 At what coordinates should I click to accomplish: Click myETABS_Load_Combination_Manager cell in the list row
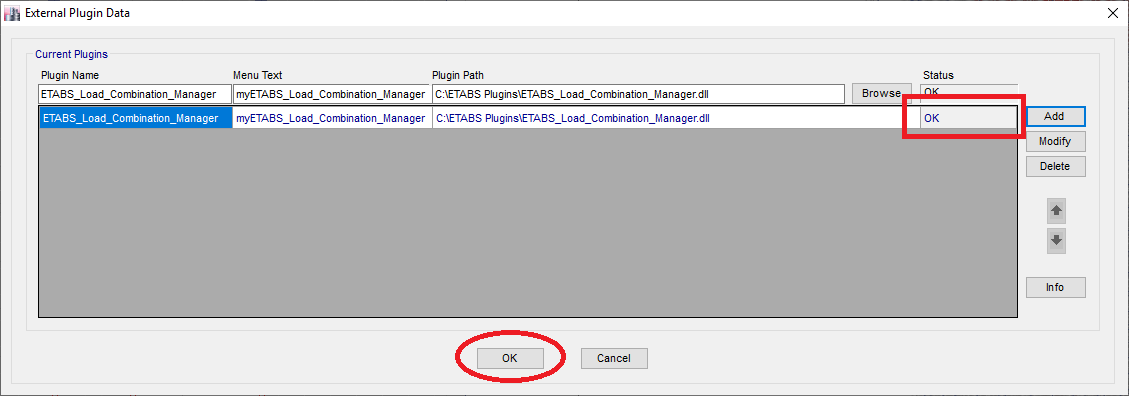[332, 118]
